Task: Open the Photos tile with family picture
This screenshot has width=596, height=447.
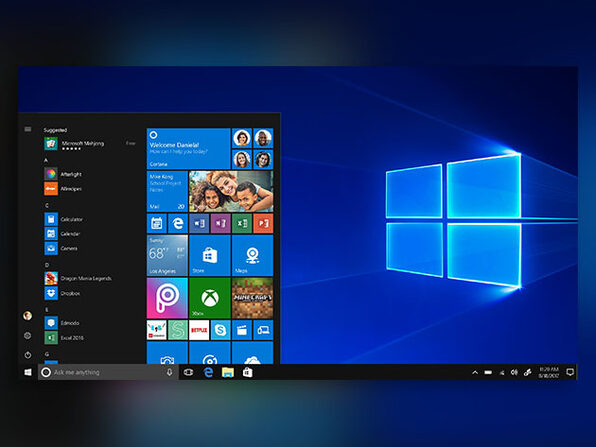Action: point(231,191)
